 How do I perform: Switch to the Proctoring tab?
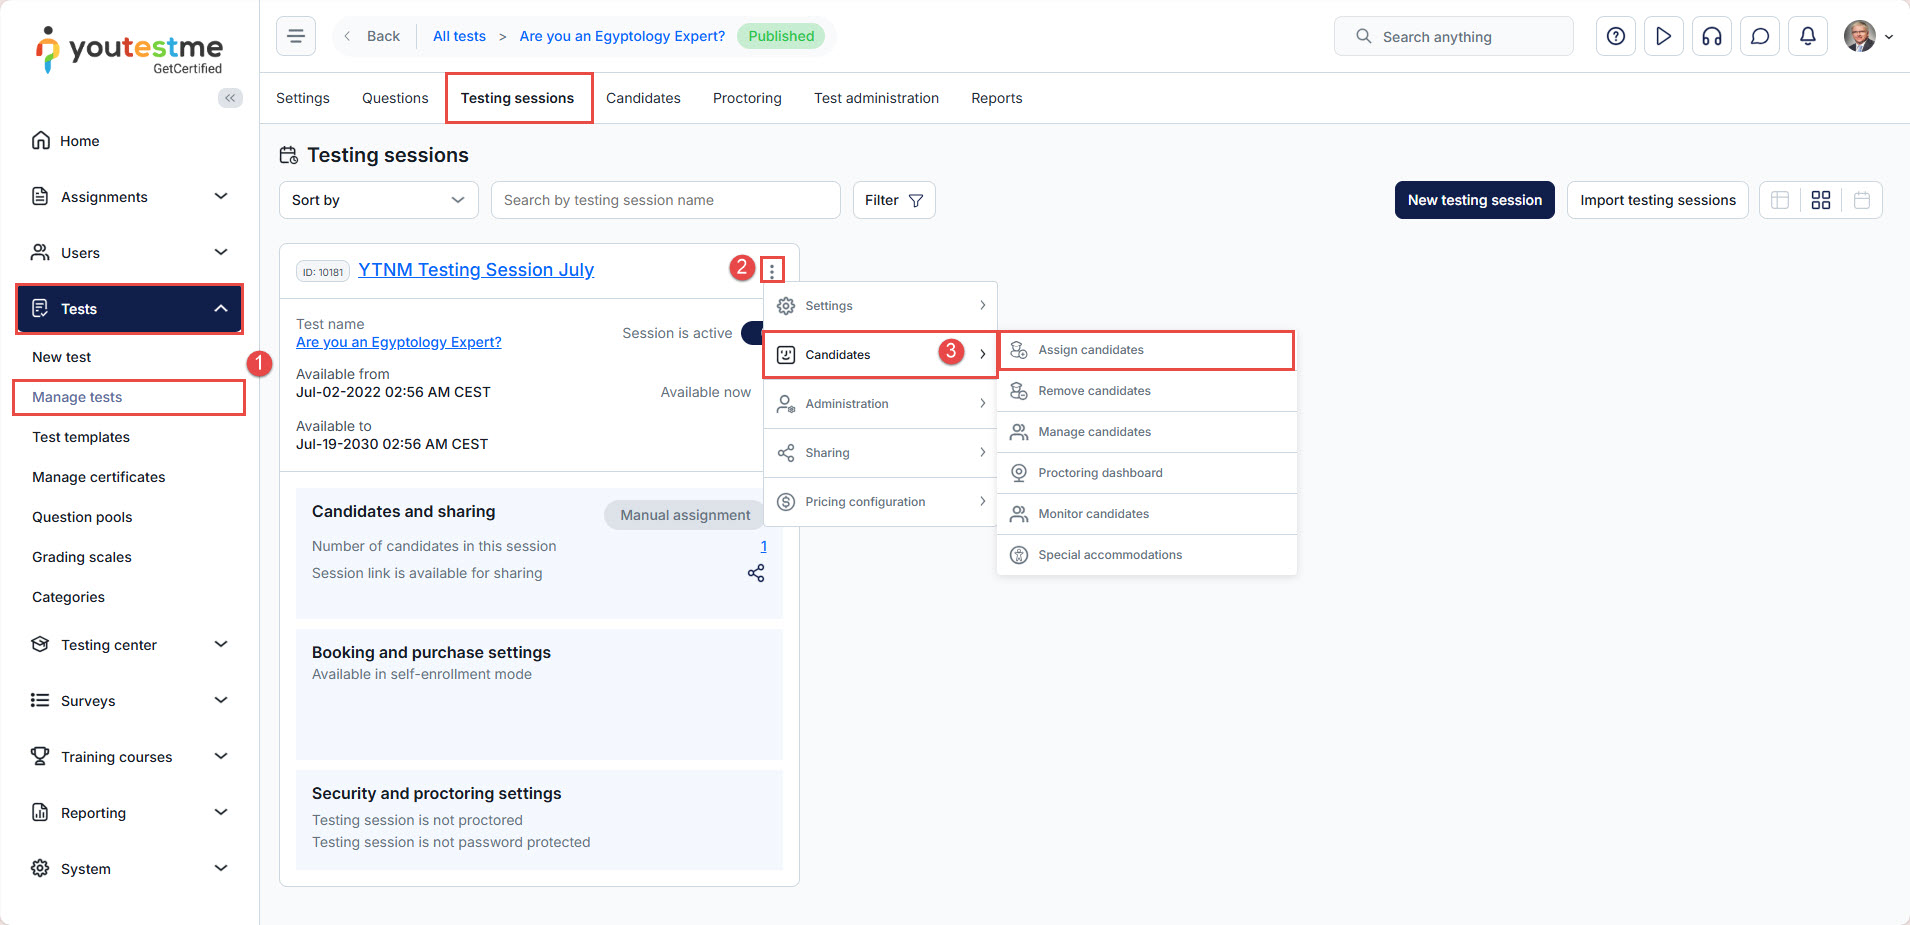(x=747, y=98)
